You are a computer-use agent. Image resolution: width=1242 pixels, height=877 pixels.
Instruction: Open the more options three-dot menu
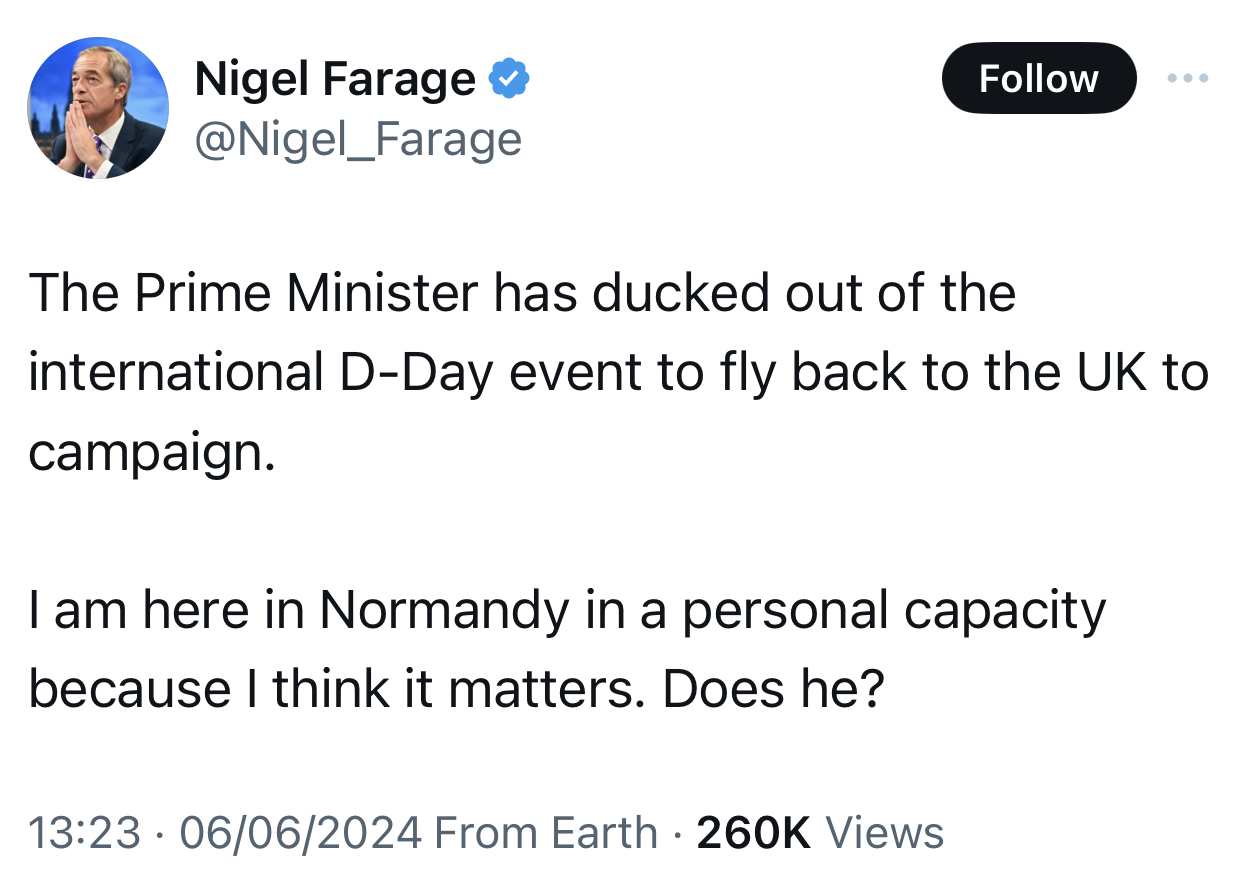tap(1189, 78)
